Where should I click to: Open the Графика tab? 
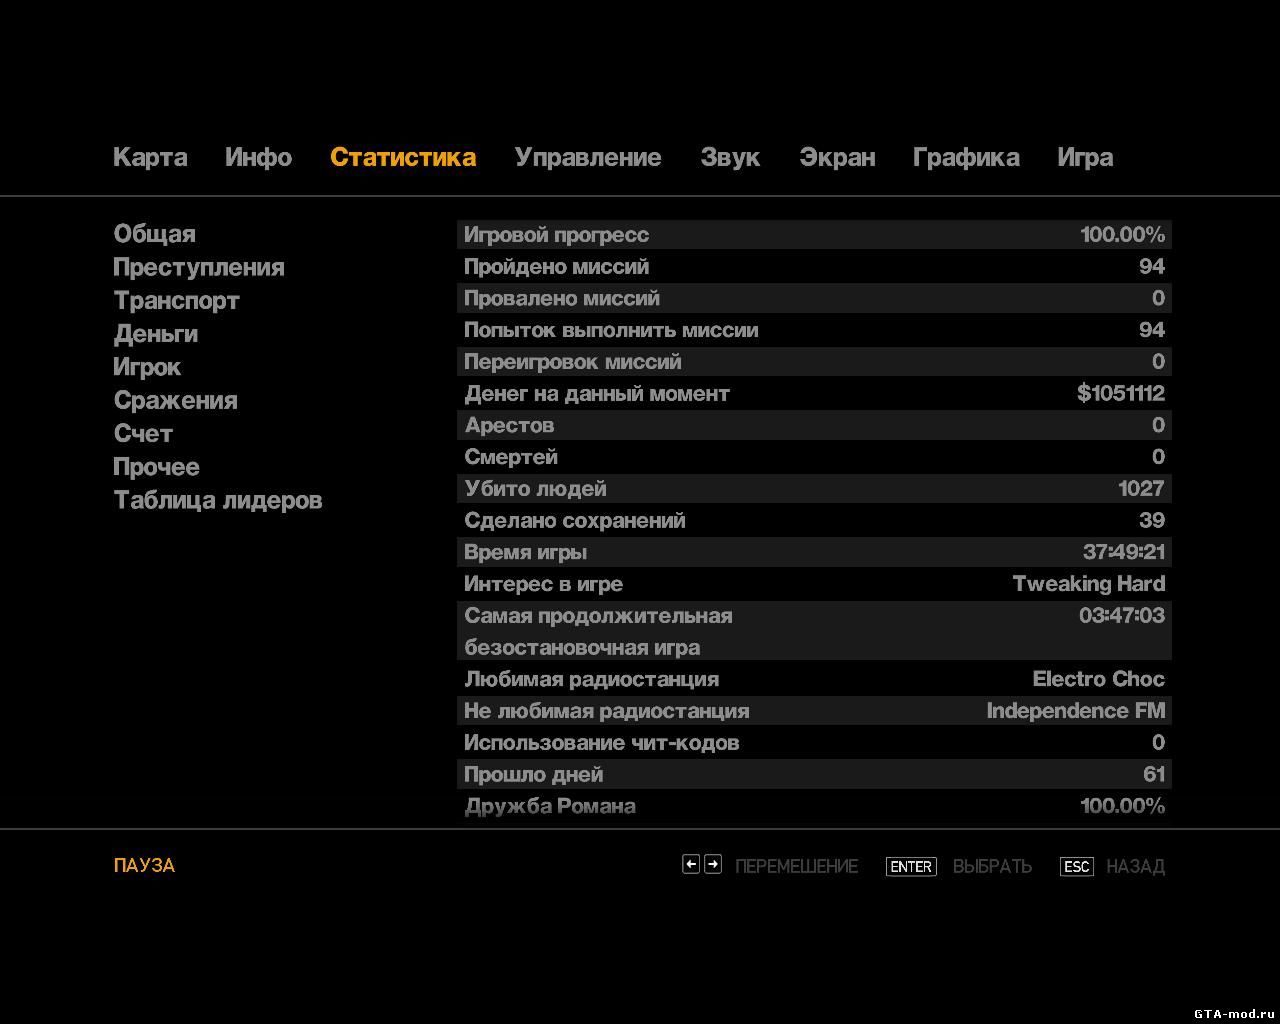tap(966, 158)
